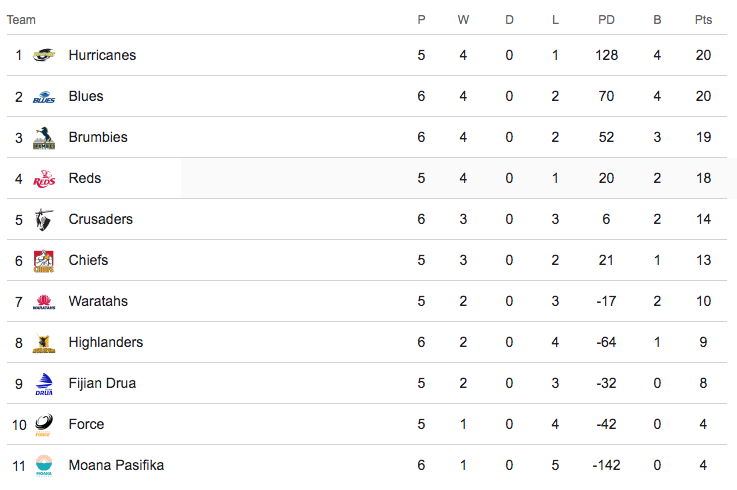Viewport: 737px width, 490px height.
Task: Click the Pts column header
Action: pyautogui.click(x=703, y=20)
